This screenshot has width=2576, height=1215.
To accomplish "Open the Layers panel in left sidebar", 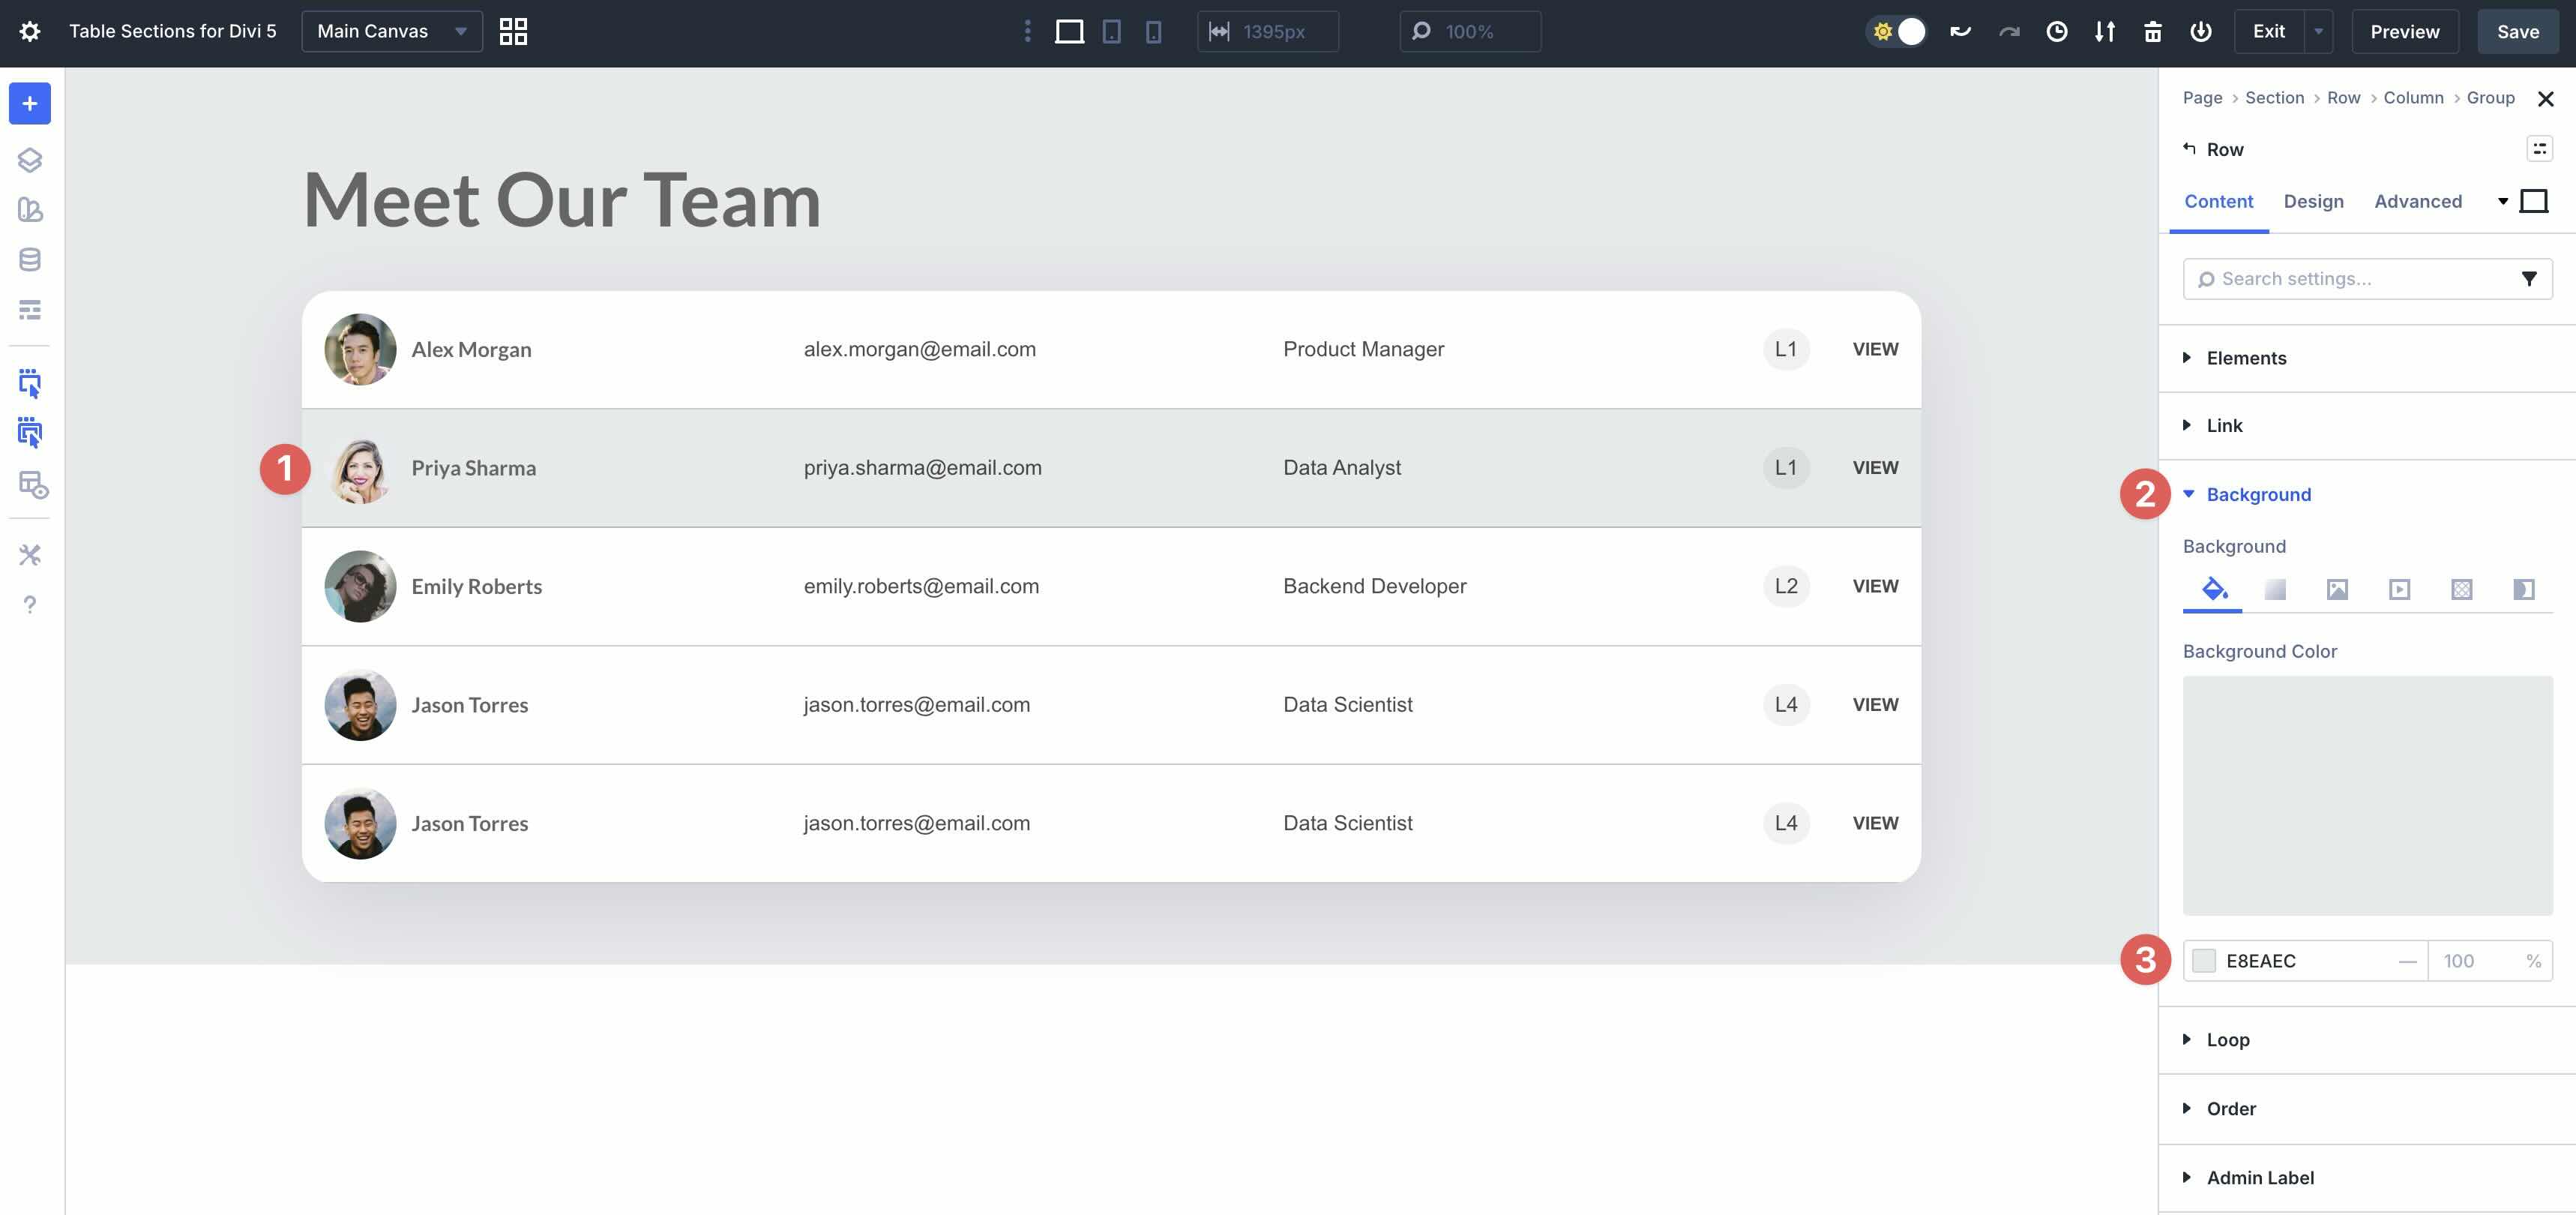I will point(29,159).
